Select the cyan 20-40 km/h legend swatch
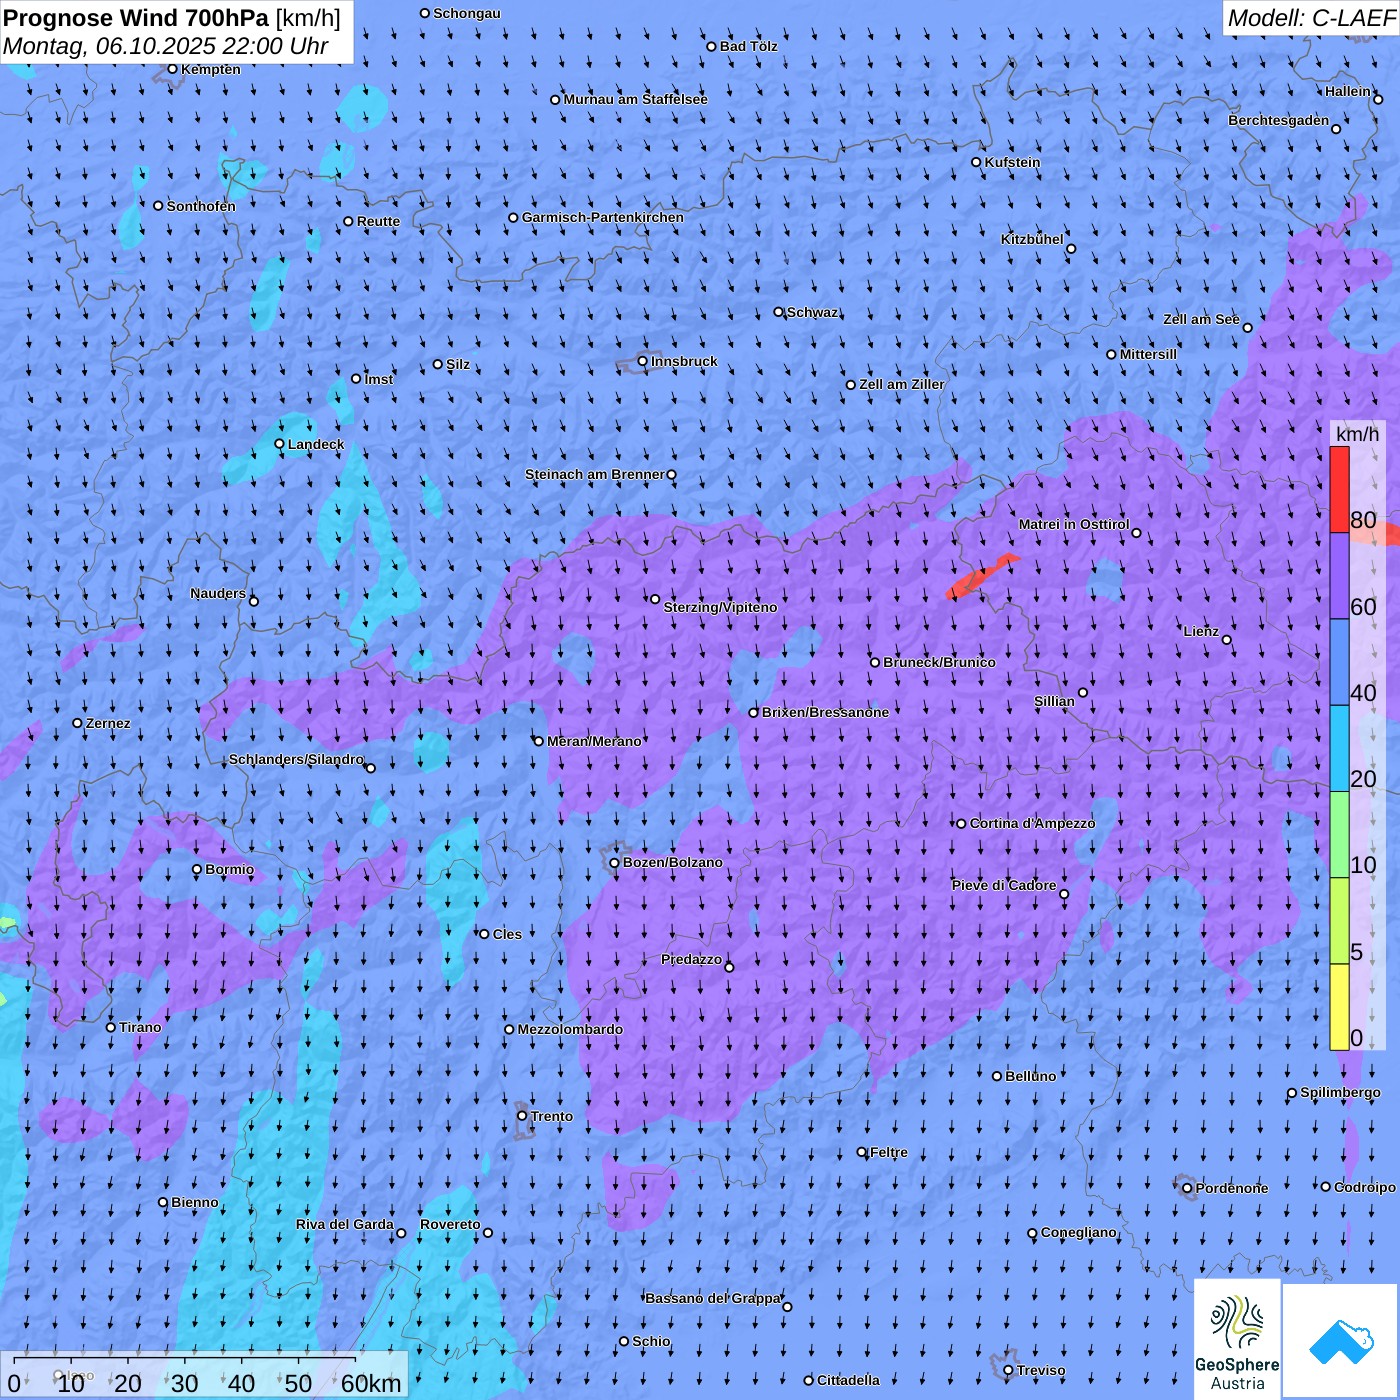The height and width of the screenshot is (1400, 1400). (1339, 749)
